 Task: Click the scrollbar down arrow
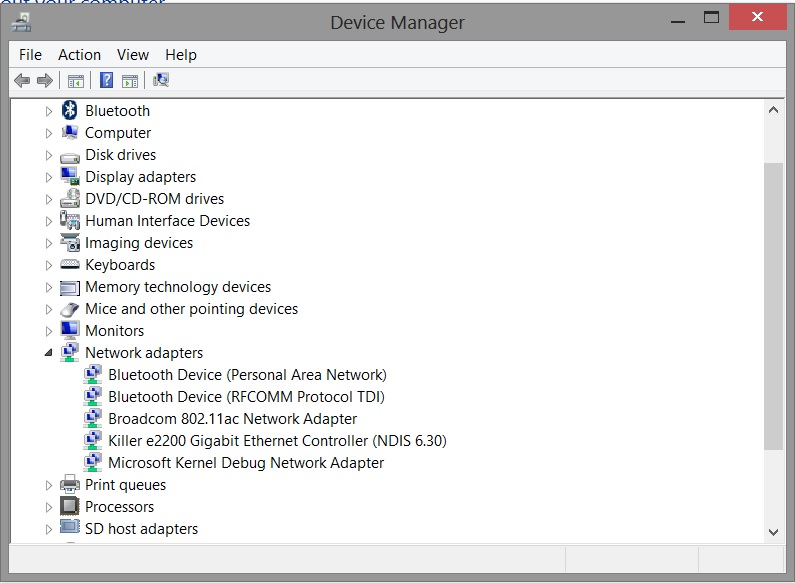[x=773, y=532]
